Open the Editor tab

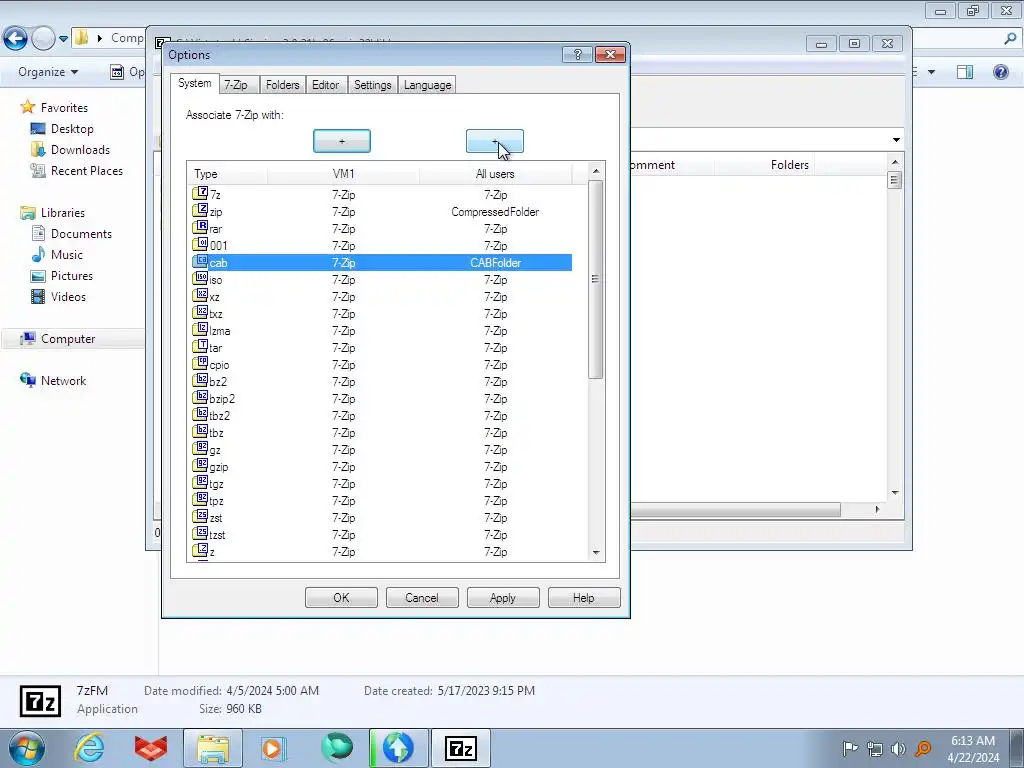tap(325, 85)
